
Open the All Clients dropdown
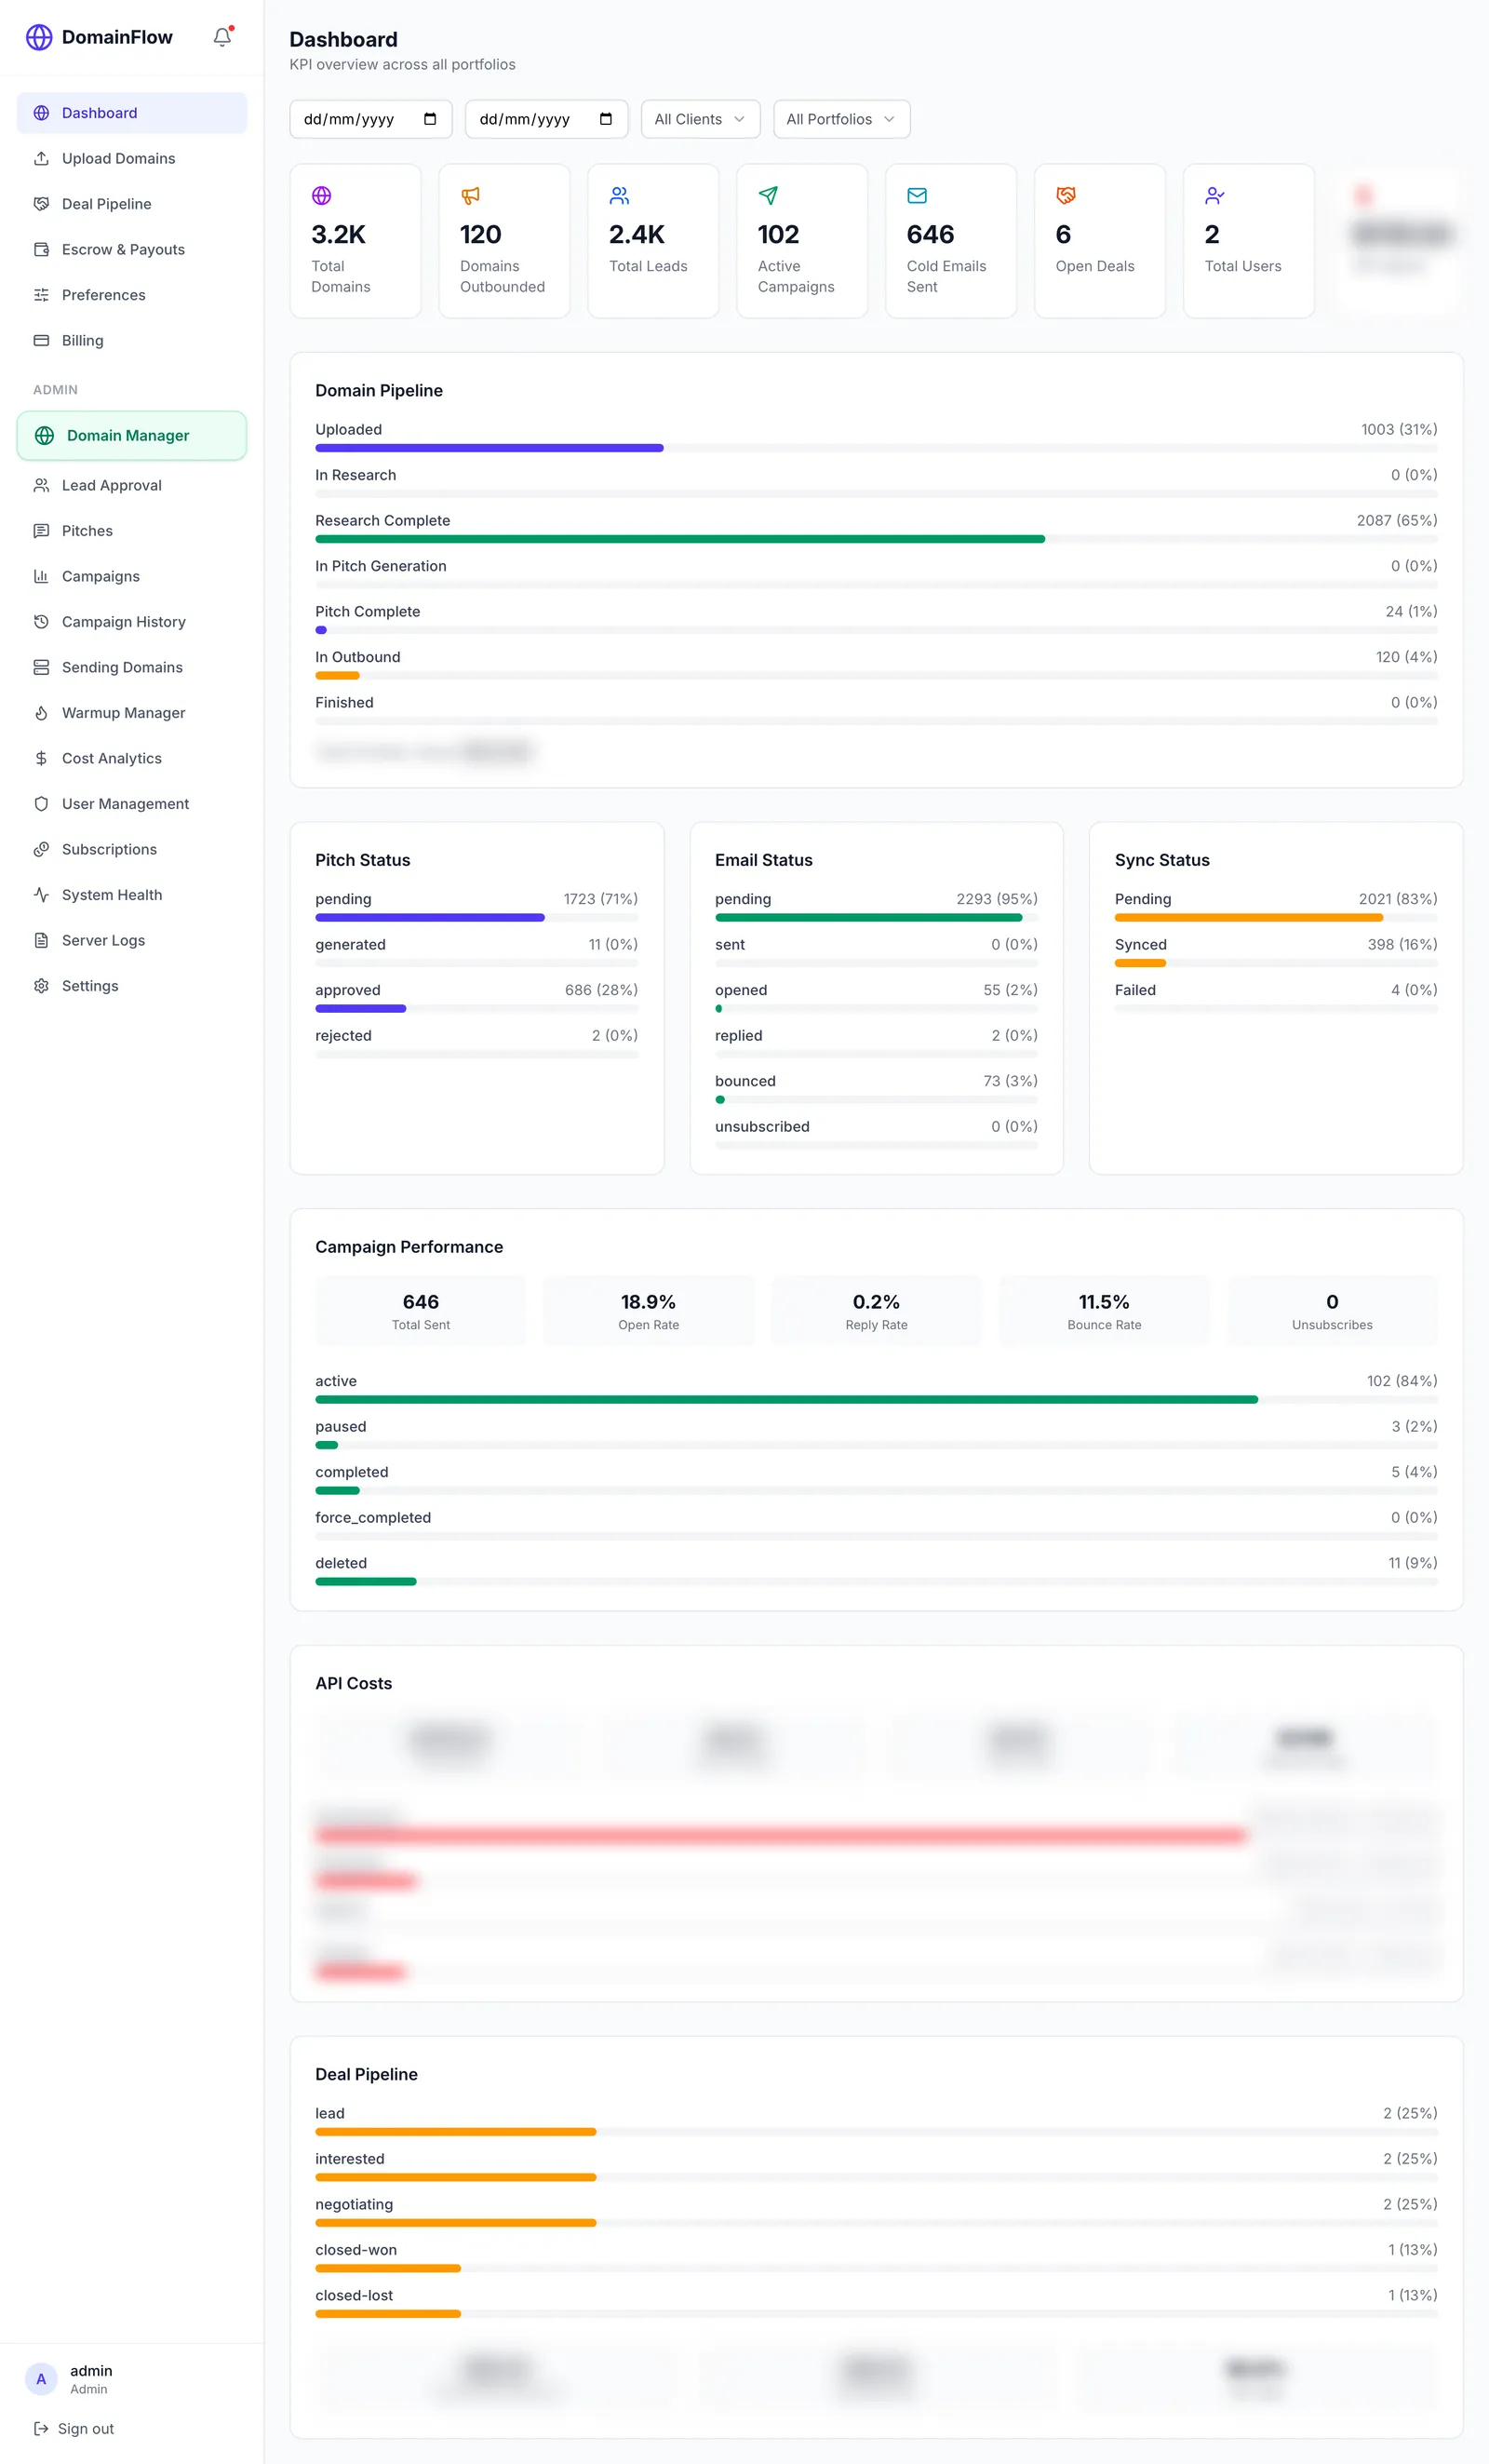pos(700,119)
